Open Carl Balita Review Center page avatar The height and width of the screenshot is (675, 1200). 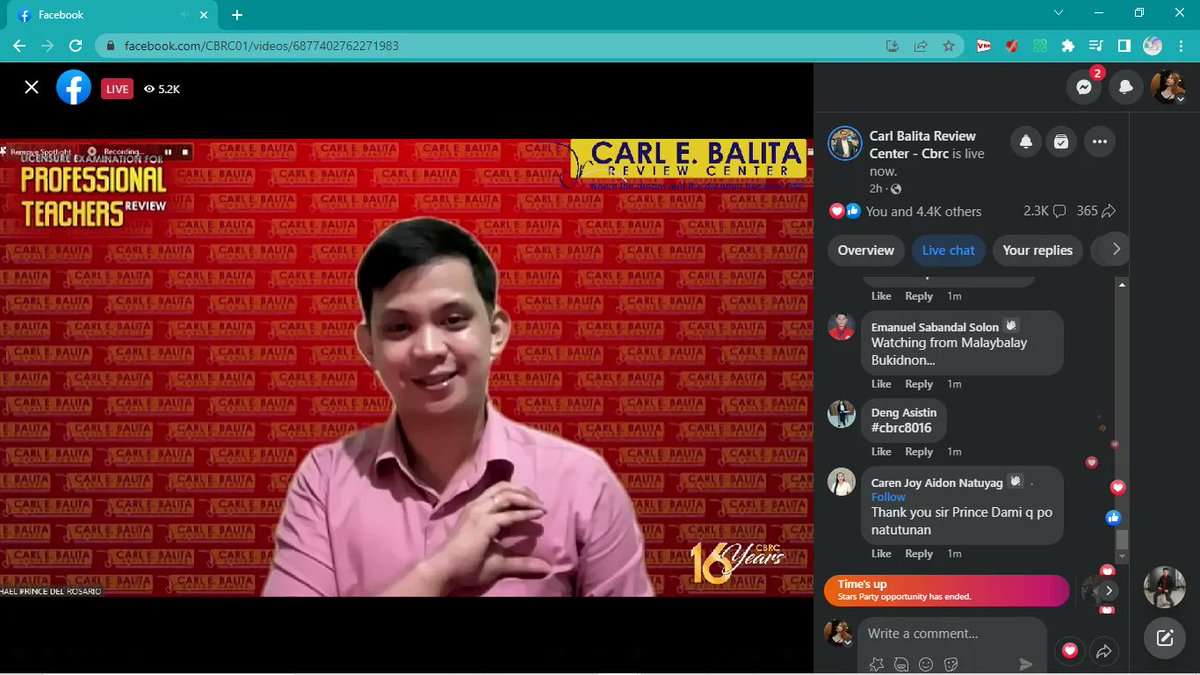tap(845, 143)
